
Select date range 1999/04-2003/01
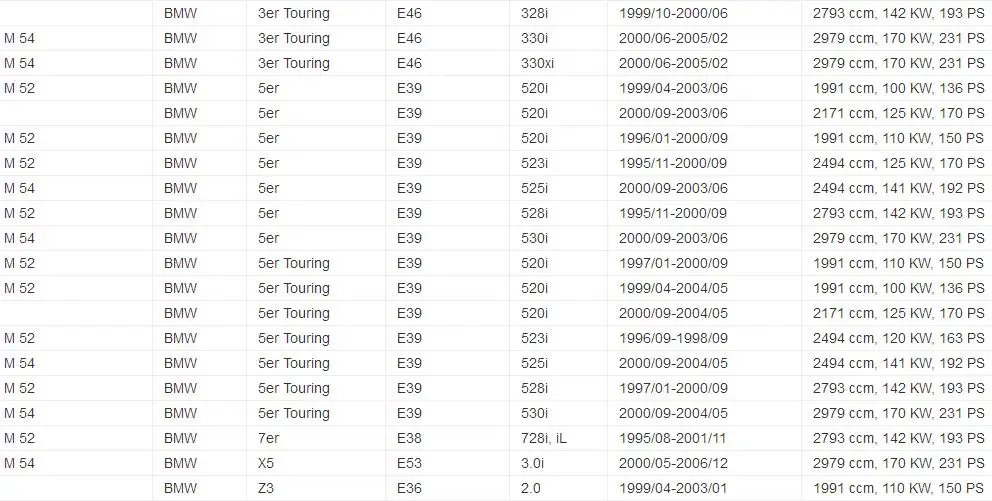[x=673, y=488]
